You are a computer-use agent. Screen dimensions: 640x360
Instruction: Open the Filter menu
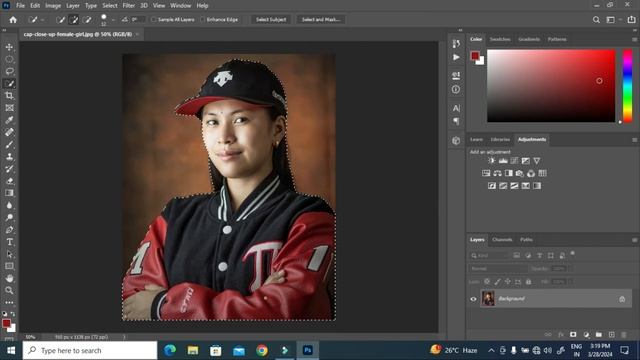129,6
